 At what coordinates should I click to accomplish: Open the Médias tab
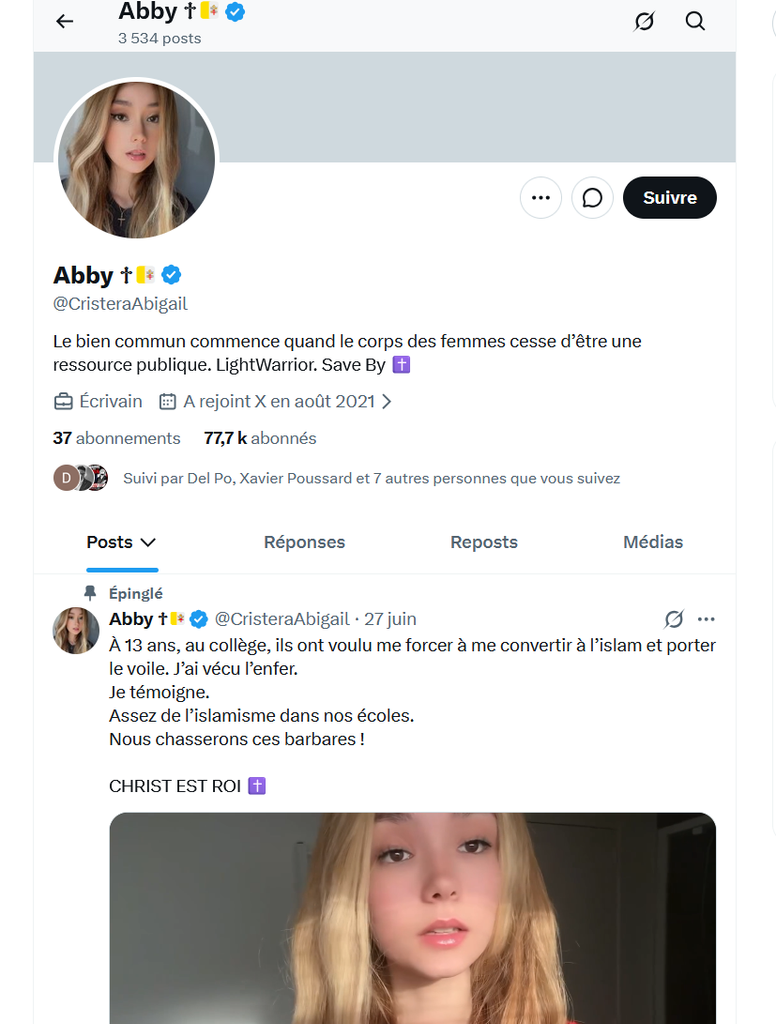tap(653, 542)
